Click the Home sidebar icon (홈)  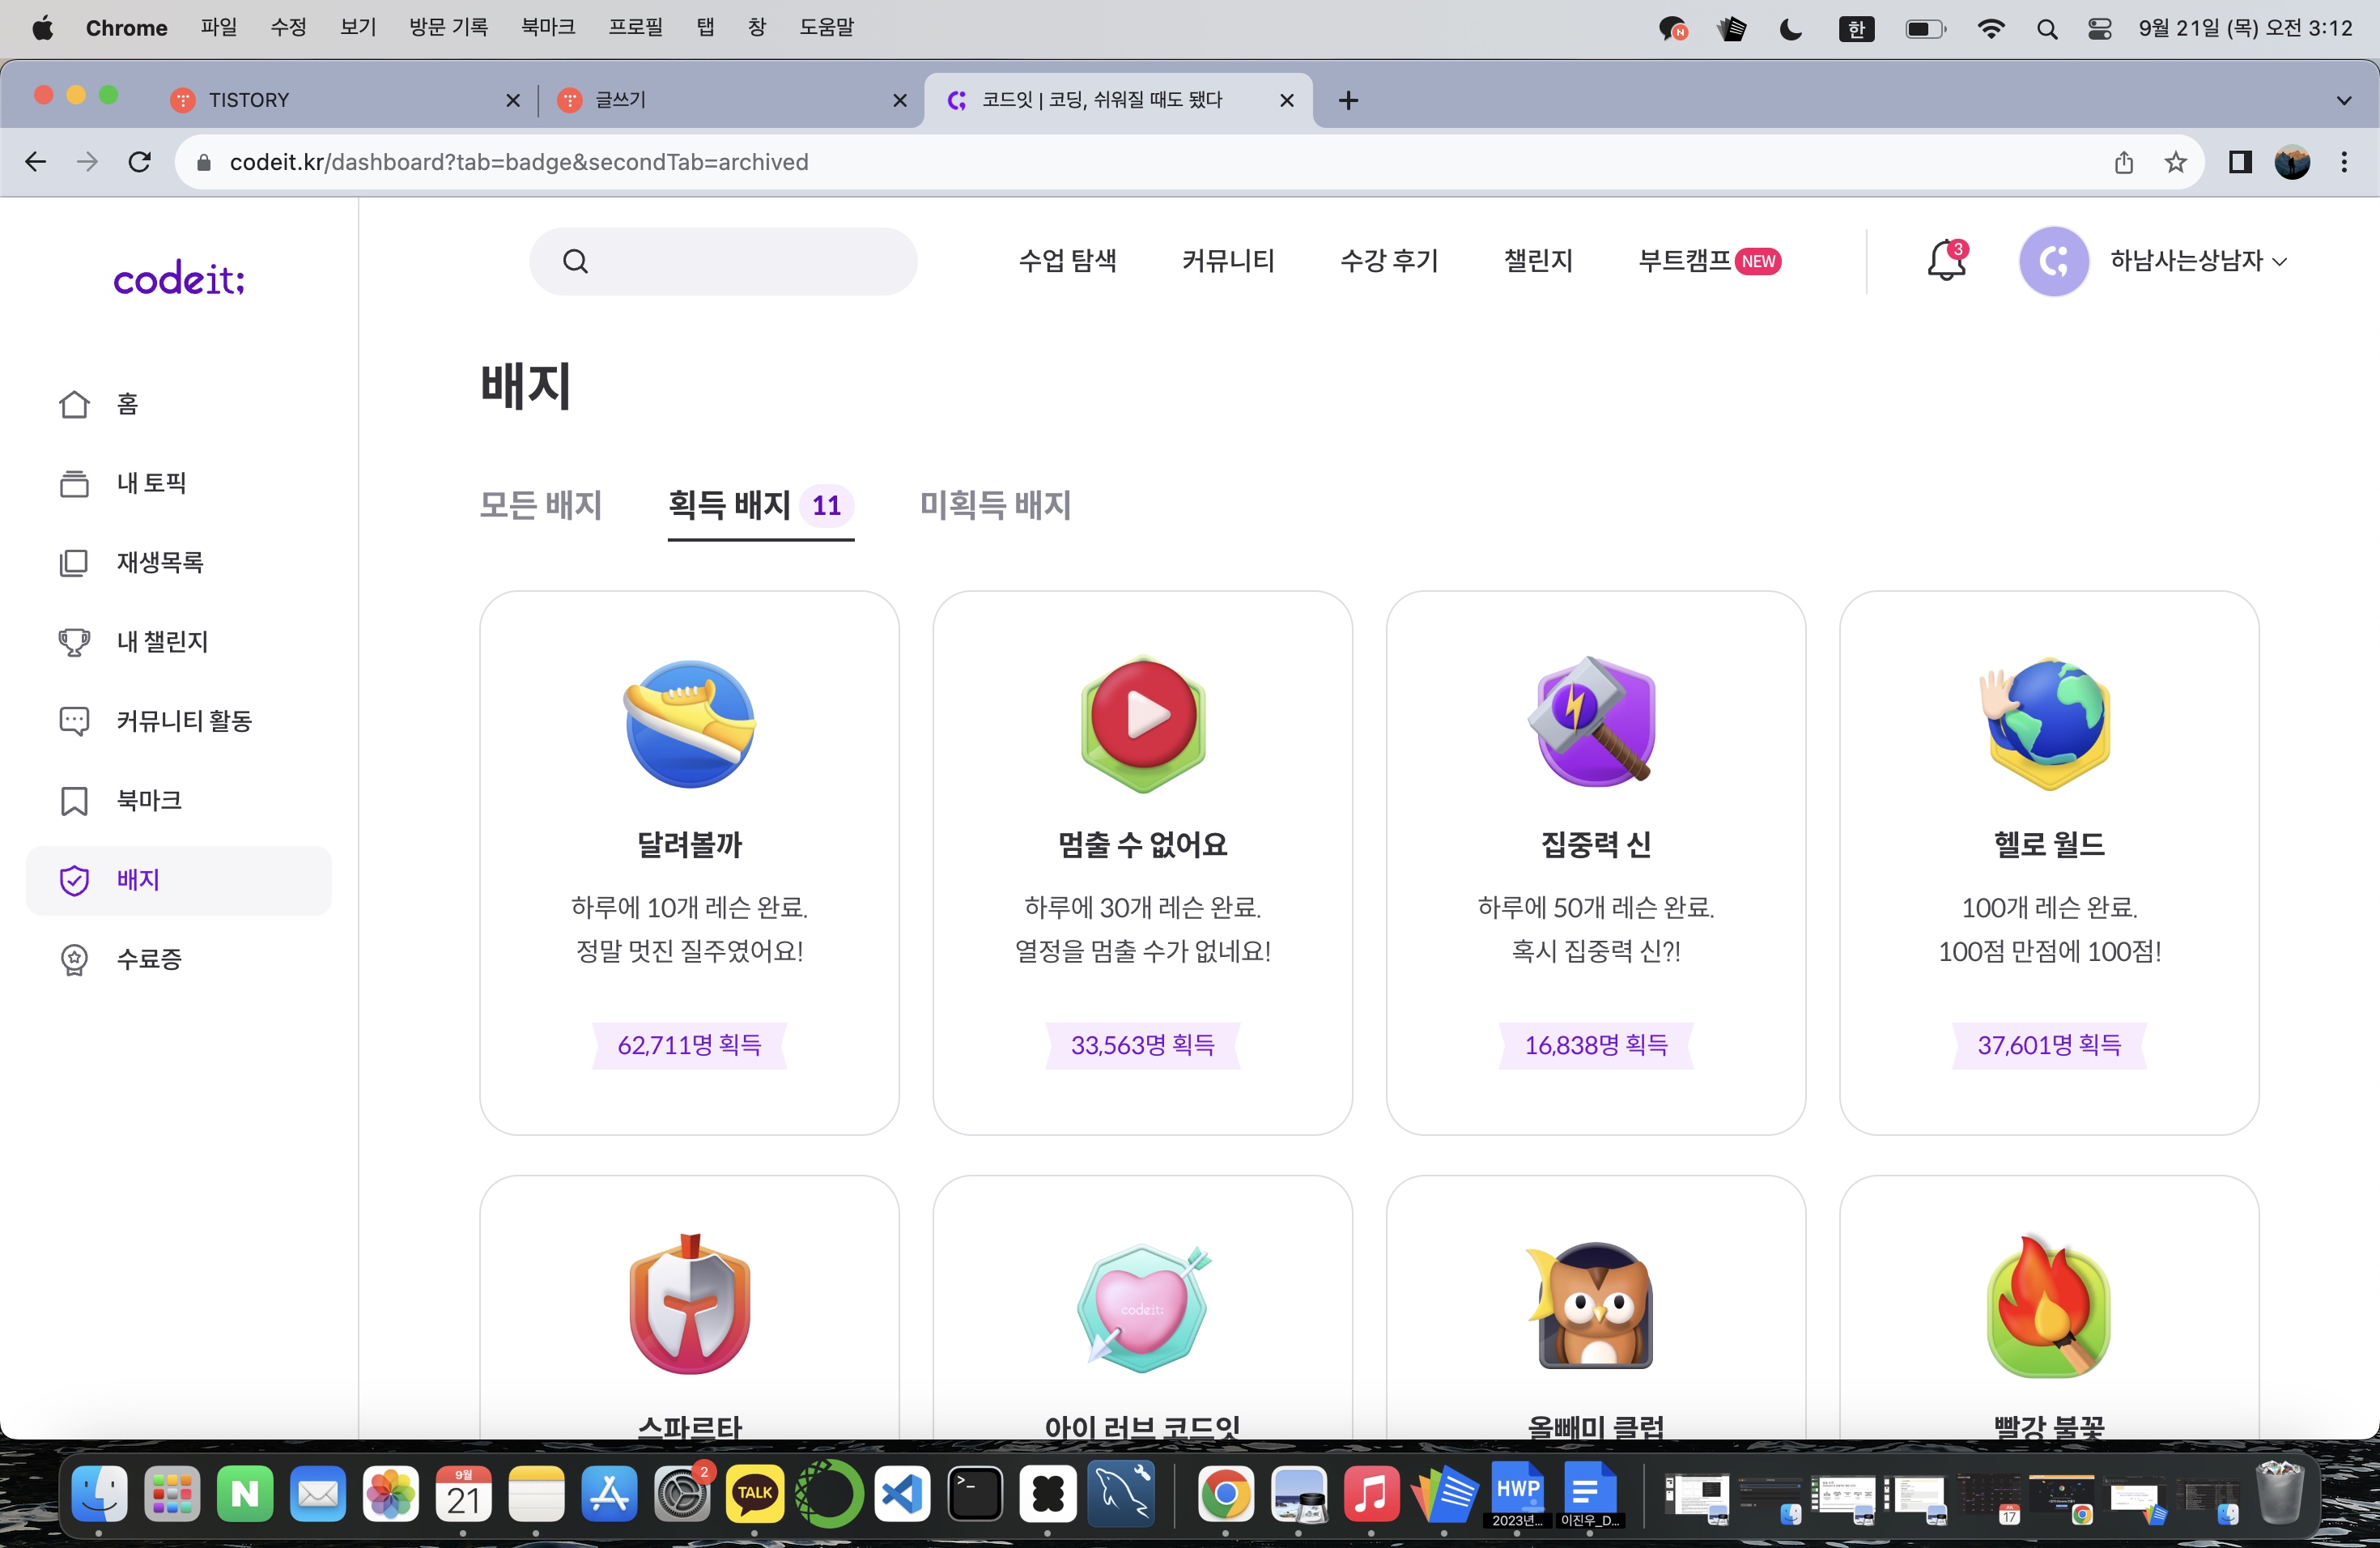74,404
